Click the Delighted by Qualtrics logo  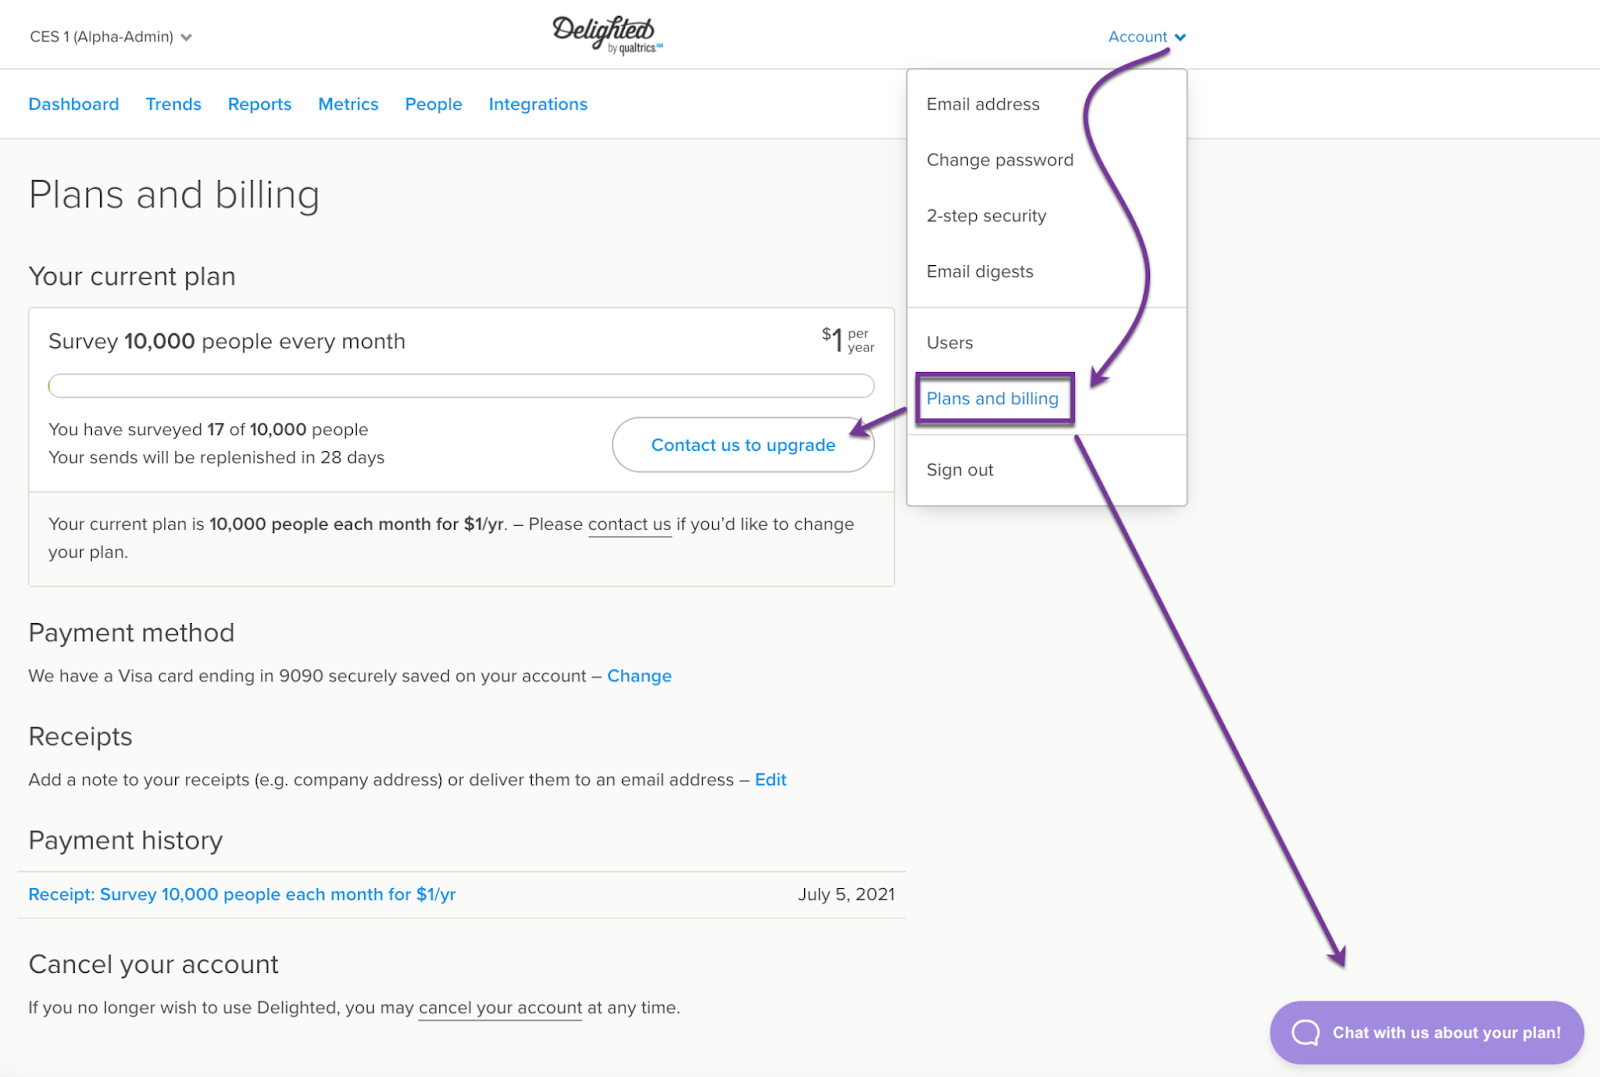[607, 35]
